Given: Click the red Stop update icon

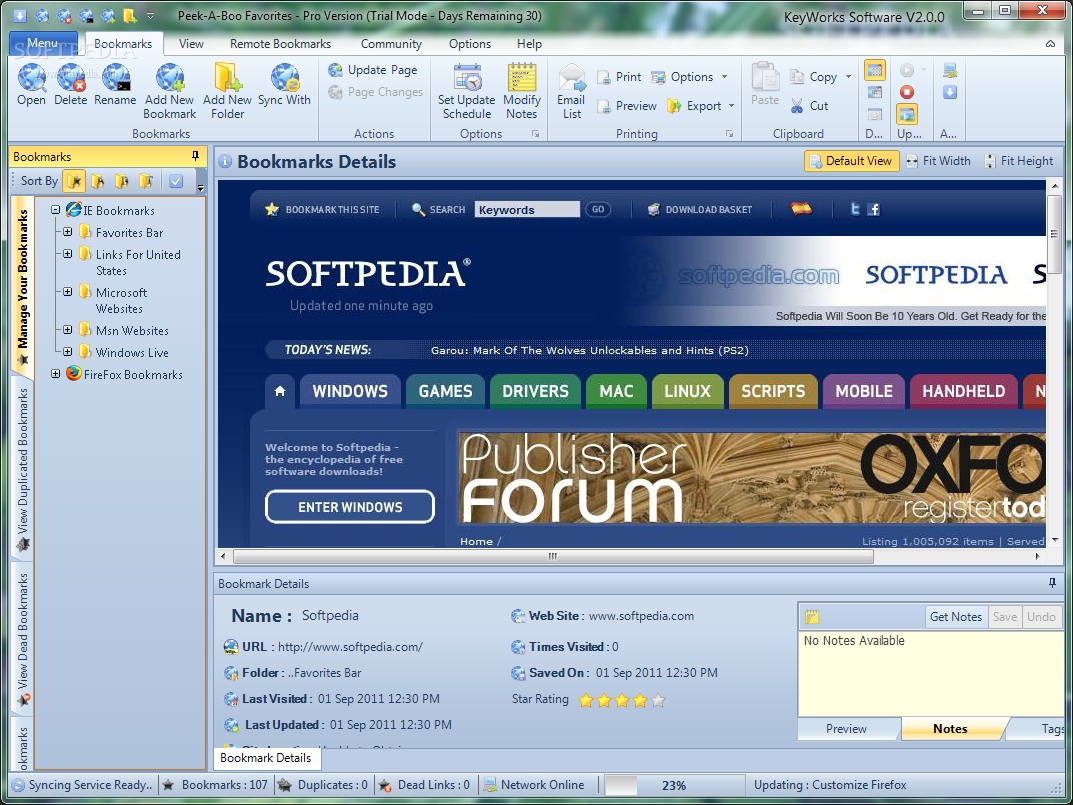Looking at the screenshot, I should pyautogui.click(x=907, y=92).
